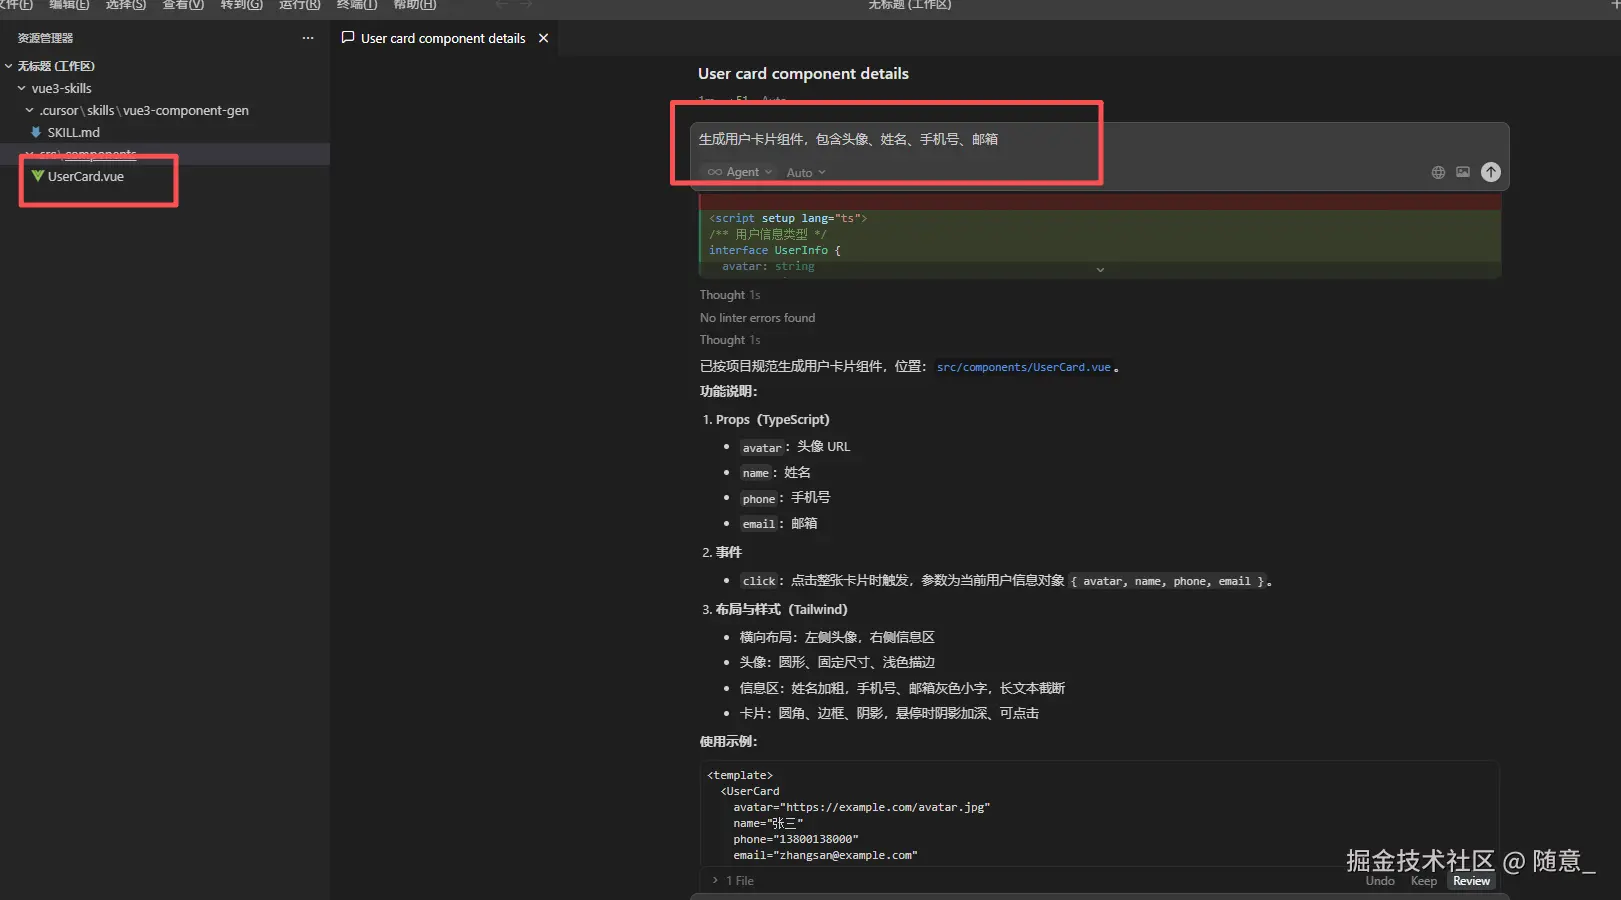Click the chat bubble icon on the tab

point(348,37)
